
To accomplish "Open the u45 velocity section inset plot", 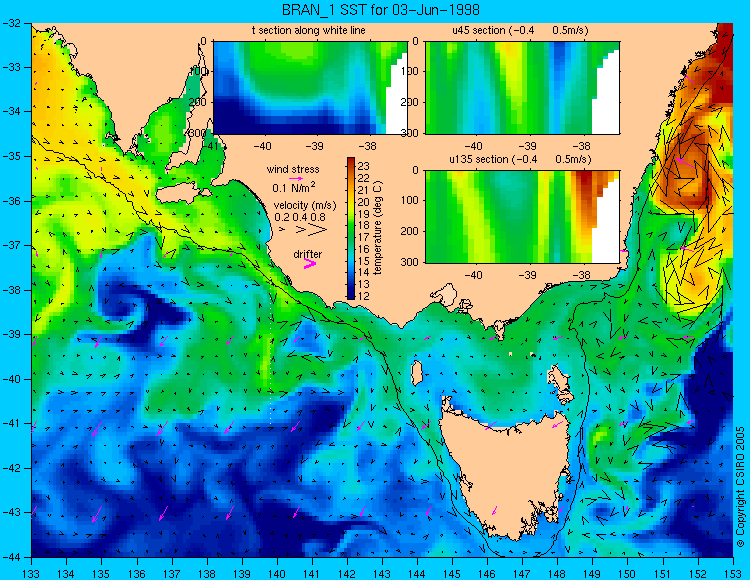I will pos(522,88).
